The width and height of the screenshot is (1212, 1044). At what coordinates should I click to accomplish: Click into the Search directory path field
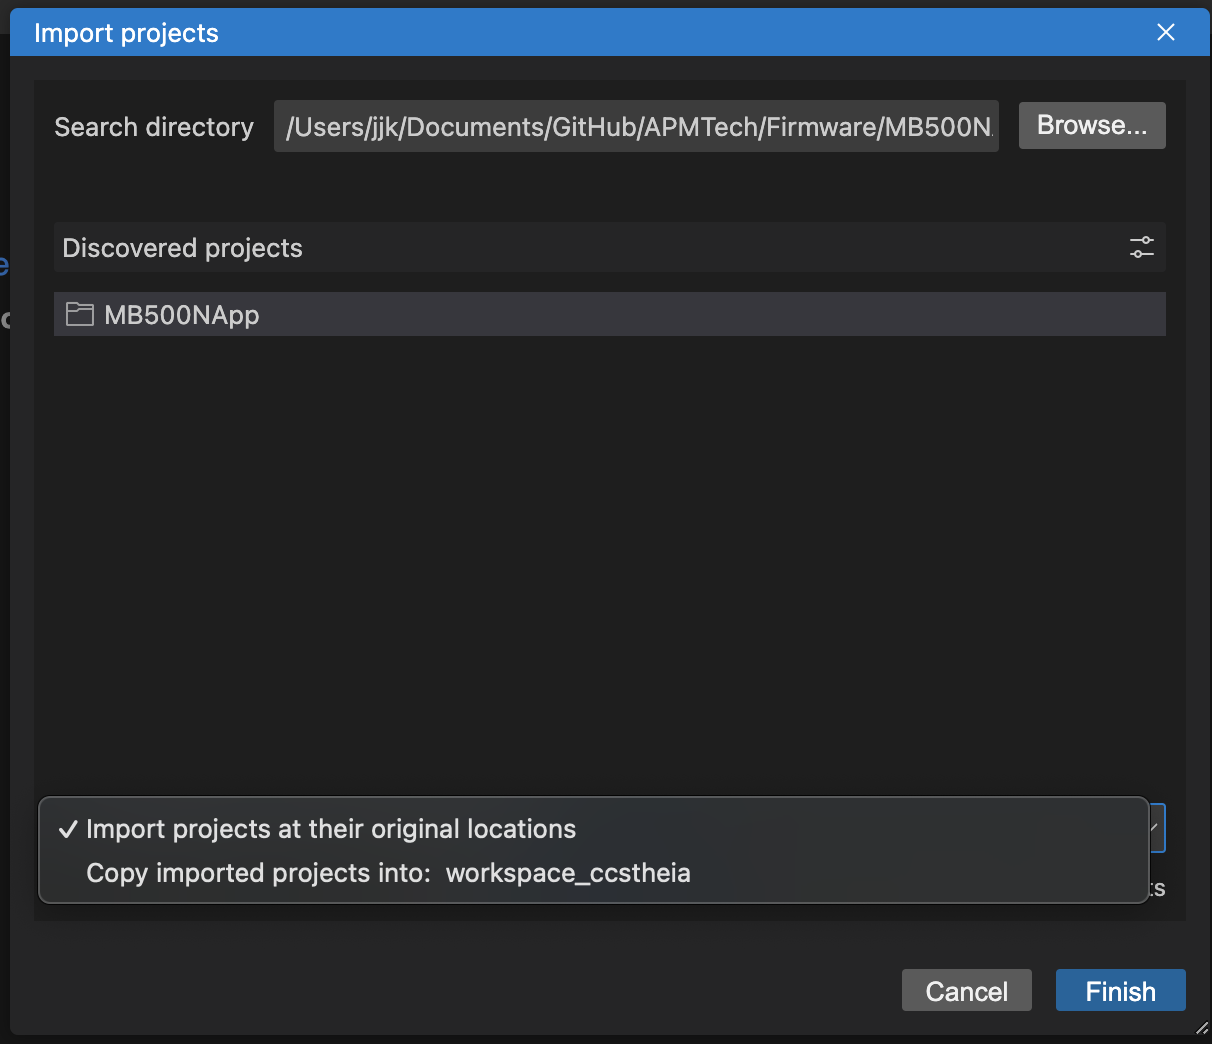pos(636,127)
